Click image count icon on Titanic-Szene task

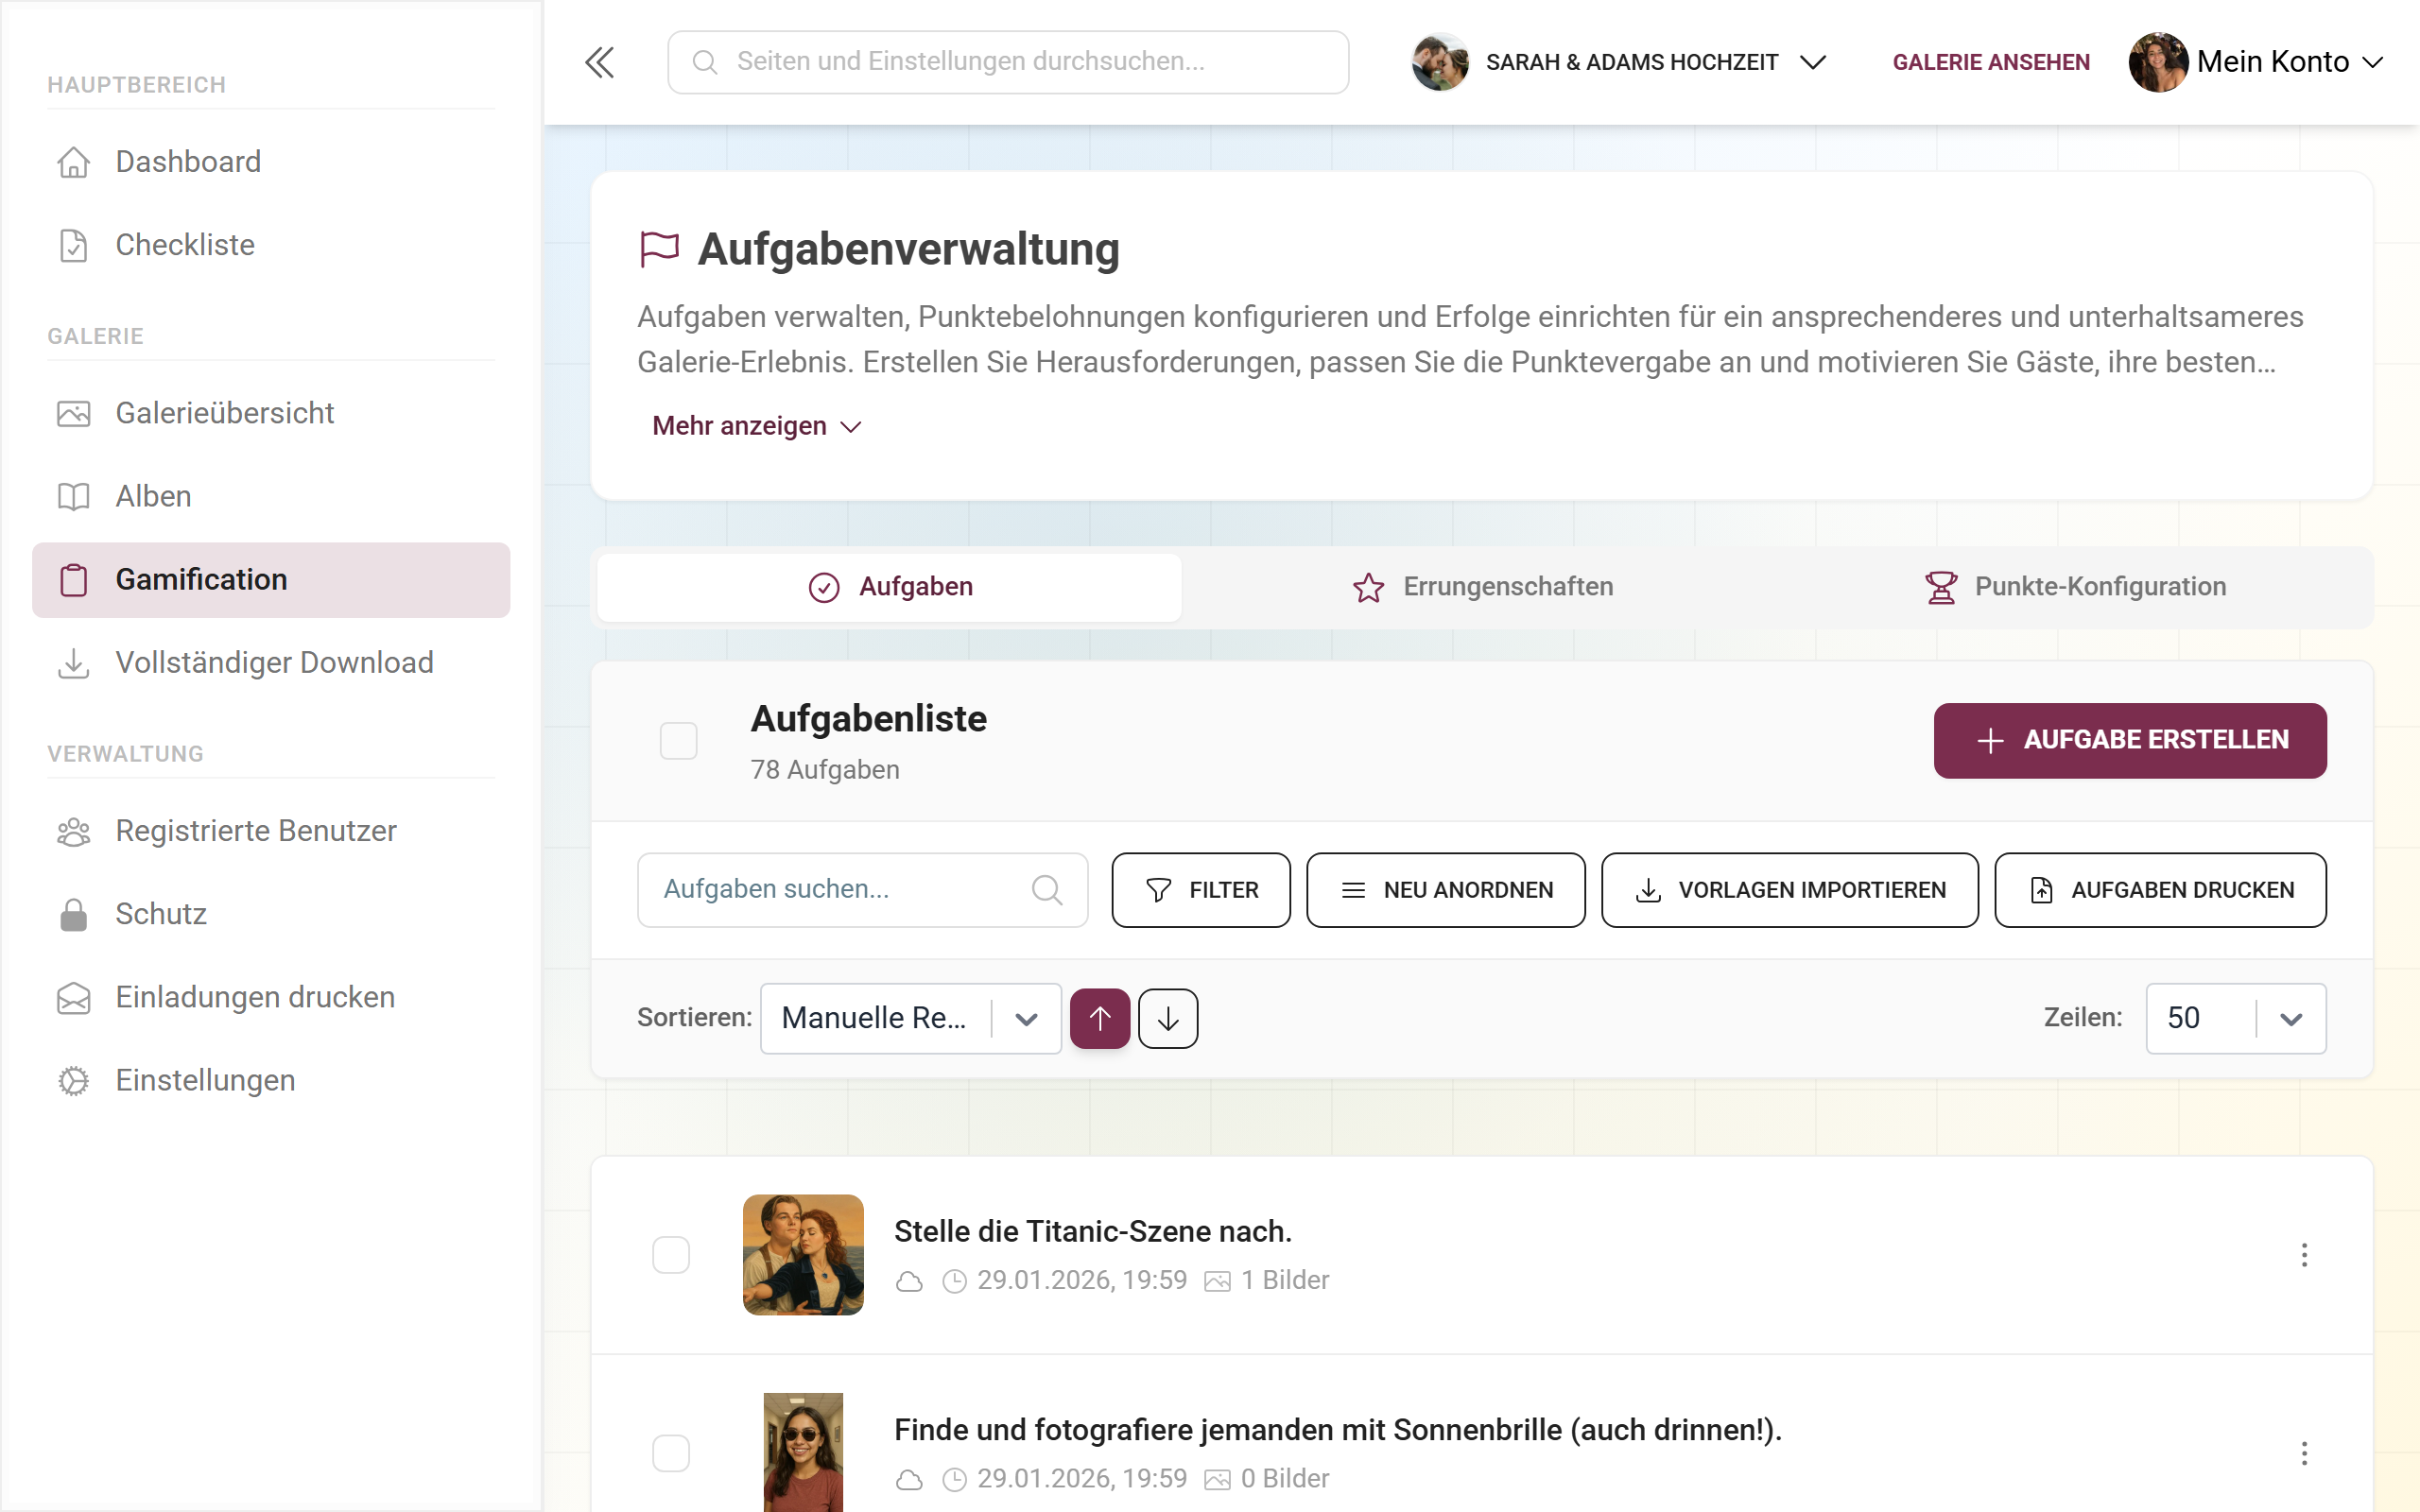pyautogui.click(x=1216, y=1281)
